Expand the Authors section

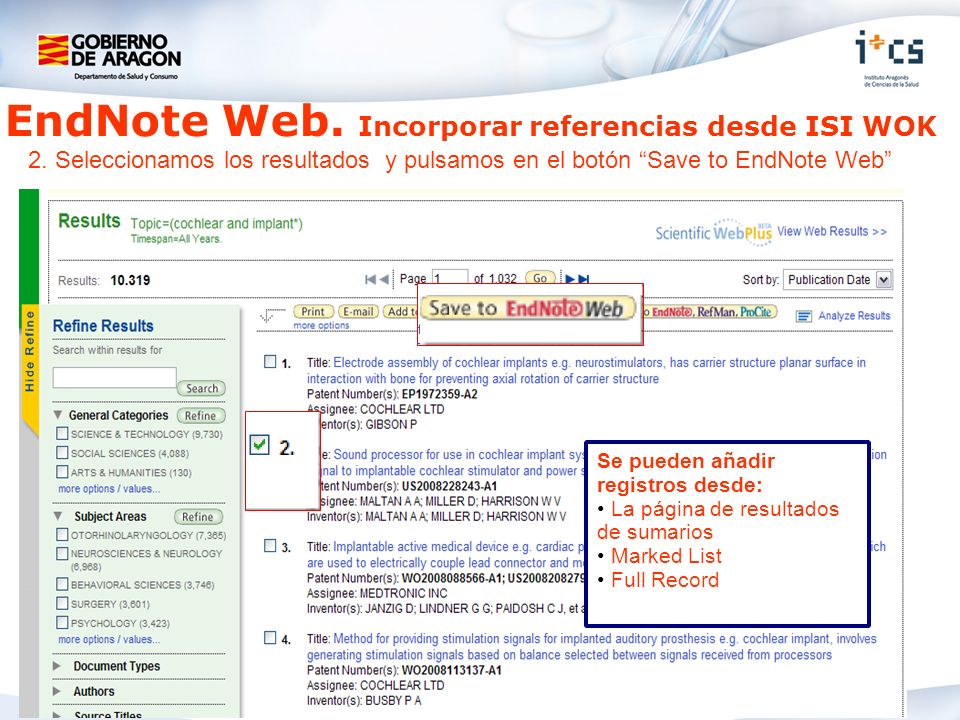pos(57,691)
